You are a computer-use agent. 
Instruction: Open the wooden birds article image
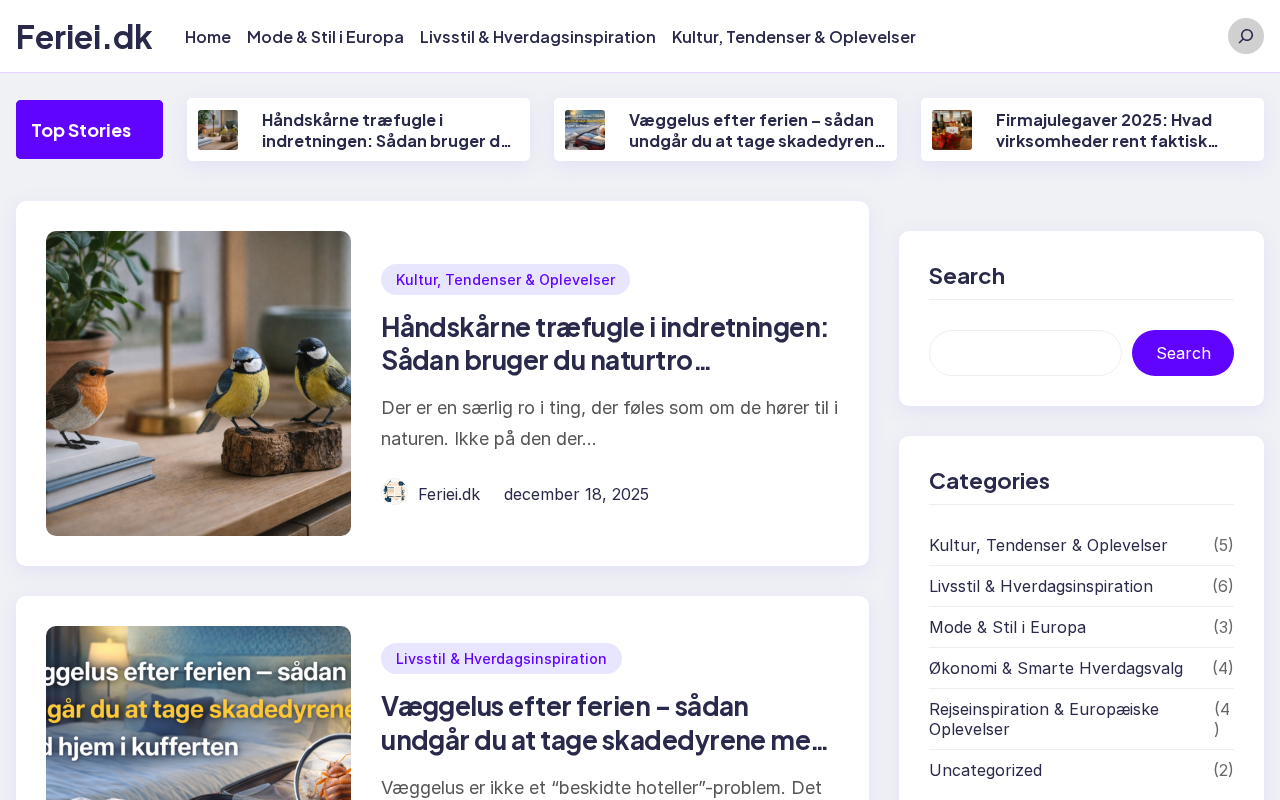click(198, 383)
